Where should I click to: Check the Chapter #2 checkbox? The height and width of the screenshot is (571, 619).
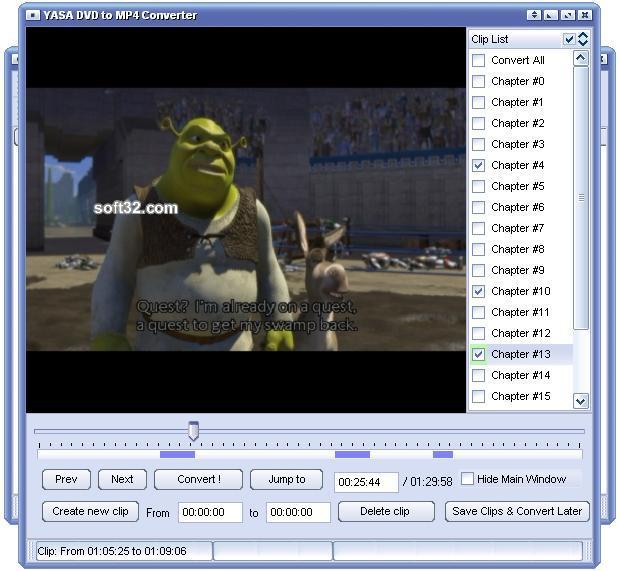[478, 123]
